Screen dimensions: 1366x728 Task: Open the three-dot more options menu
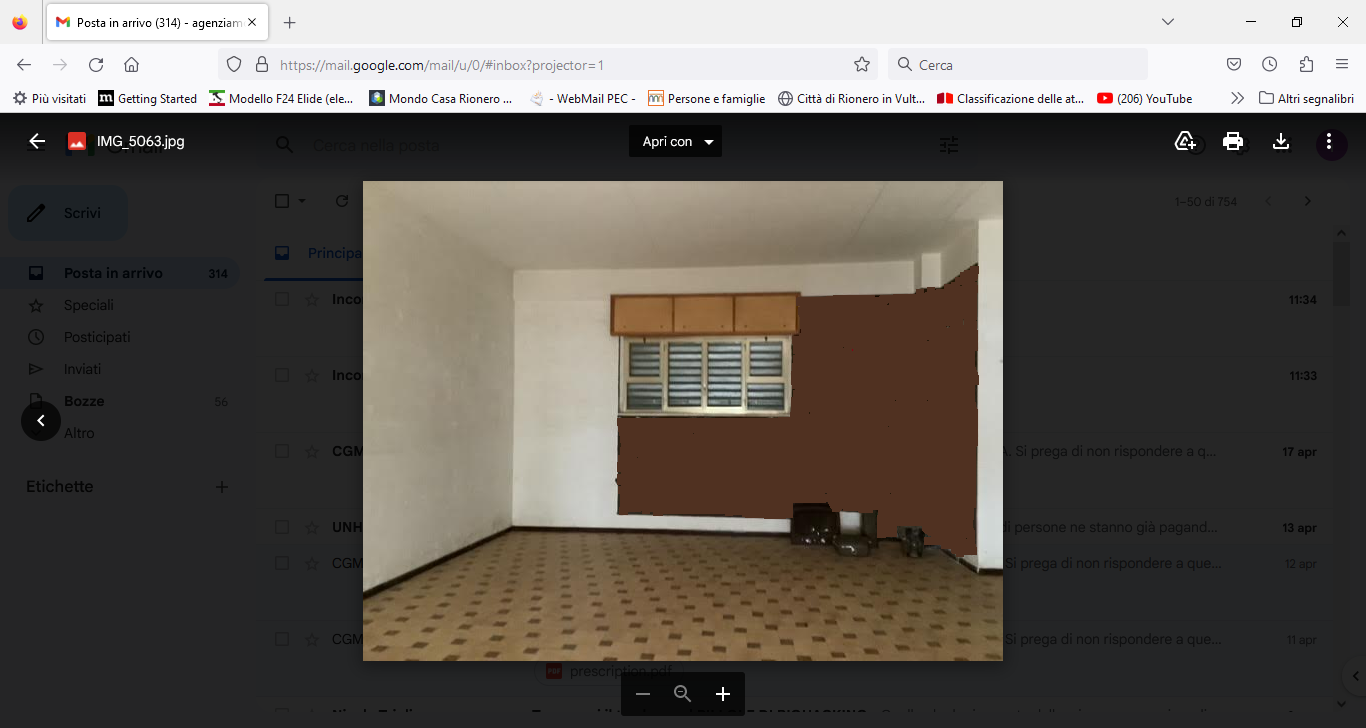coord(1329,141)
